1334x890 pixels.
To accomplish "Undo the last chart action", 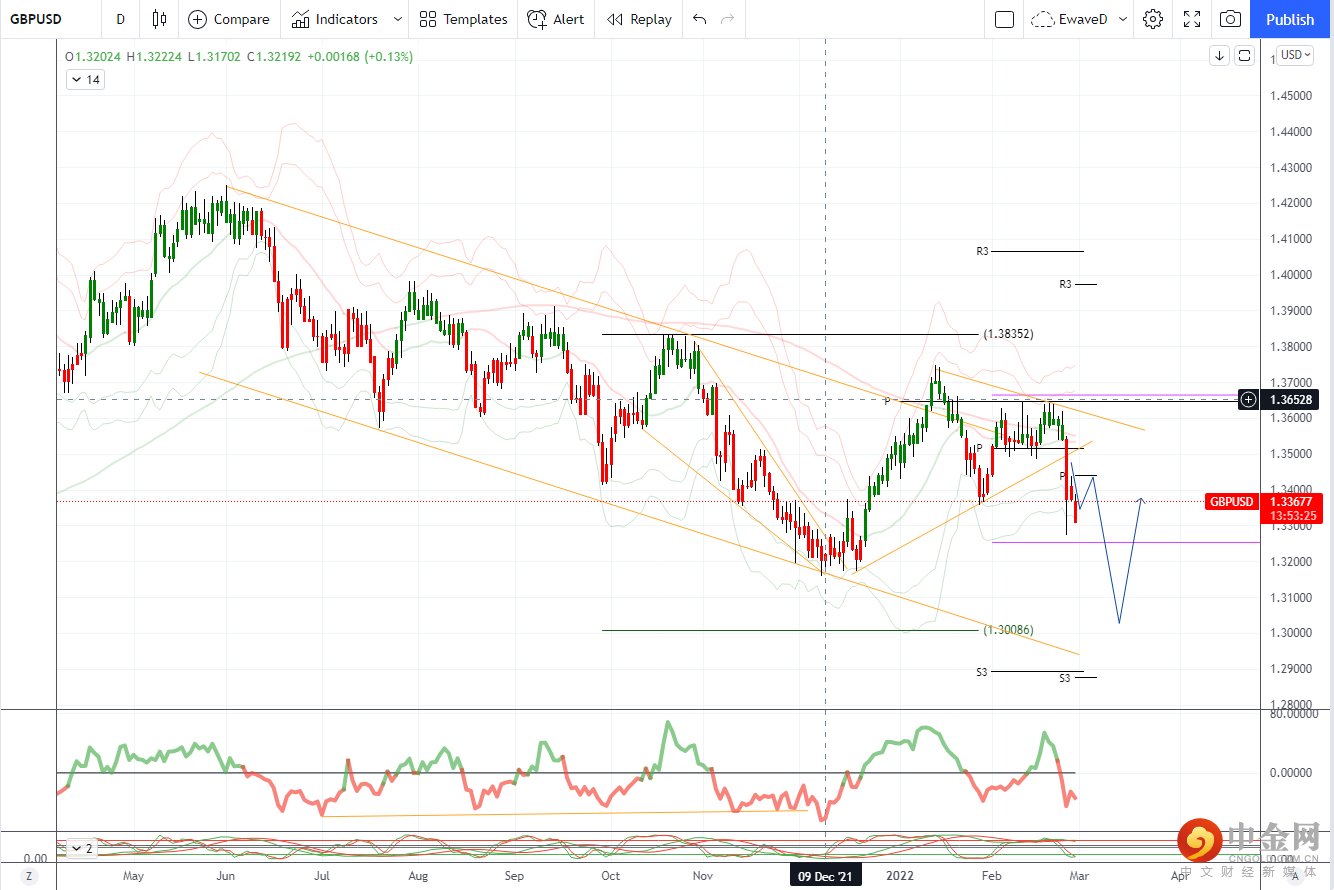I will (x=699, y=19).
